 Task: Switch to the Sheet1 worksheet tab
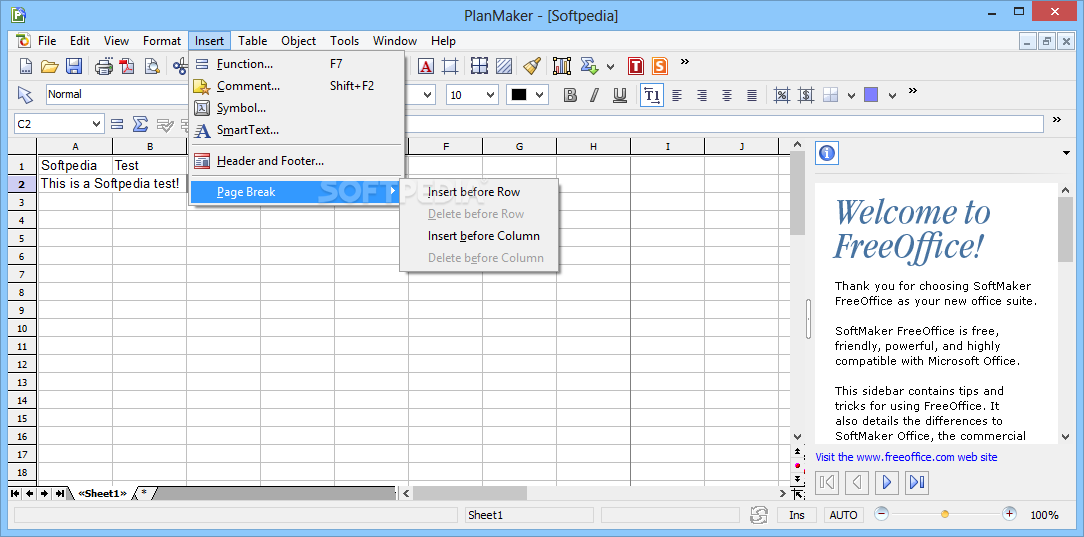click(x=102, y=493)
